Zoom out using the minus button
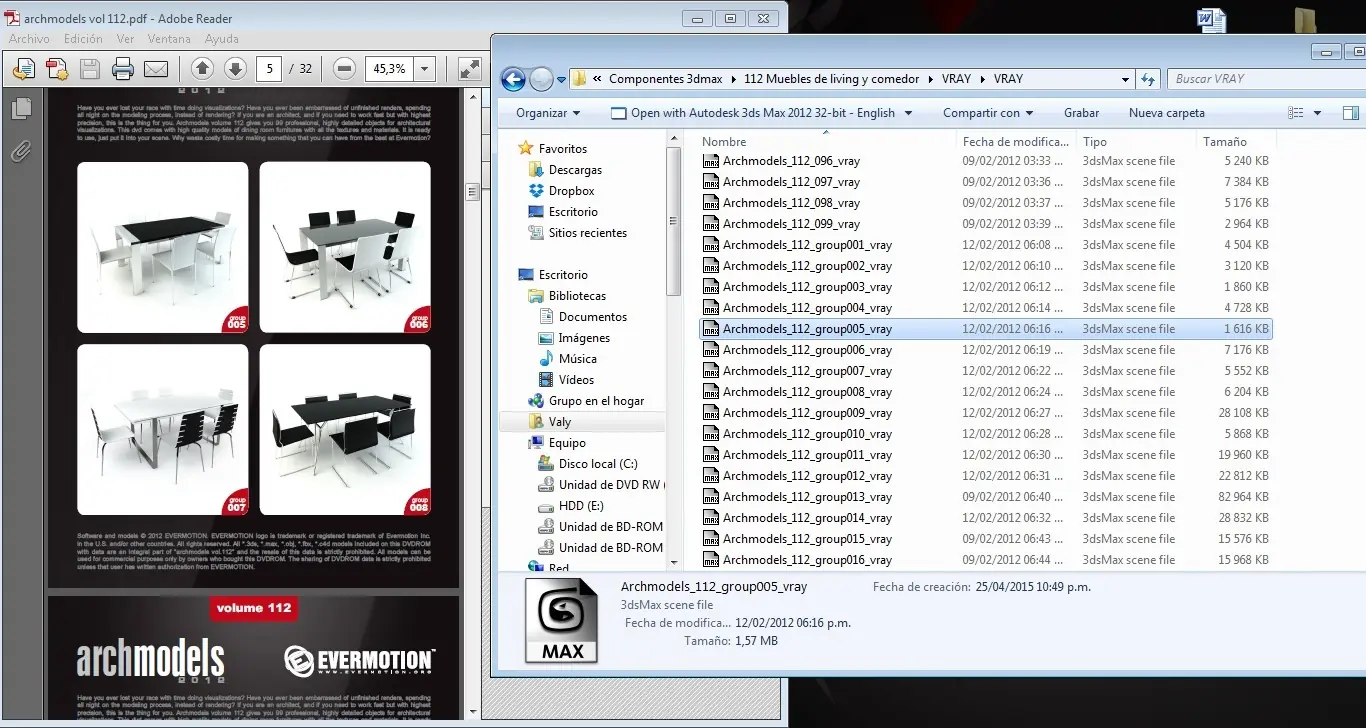 345,69
